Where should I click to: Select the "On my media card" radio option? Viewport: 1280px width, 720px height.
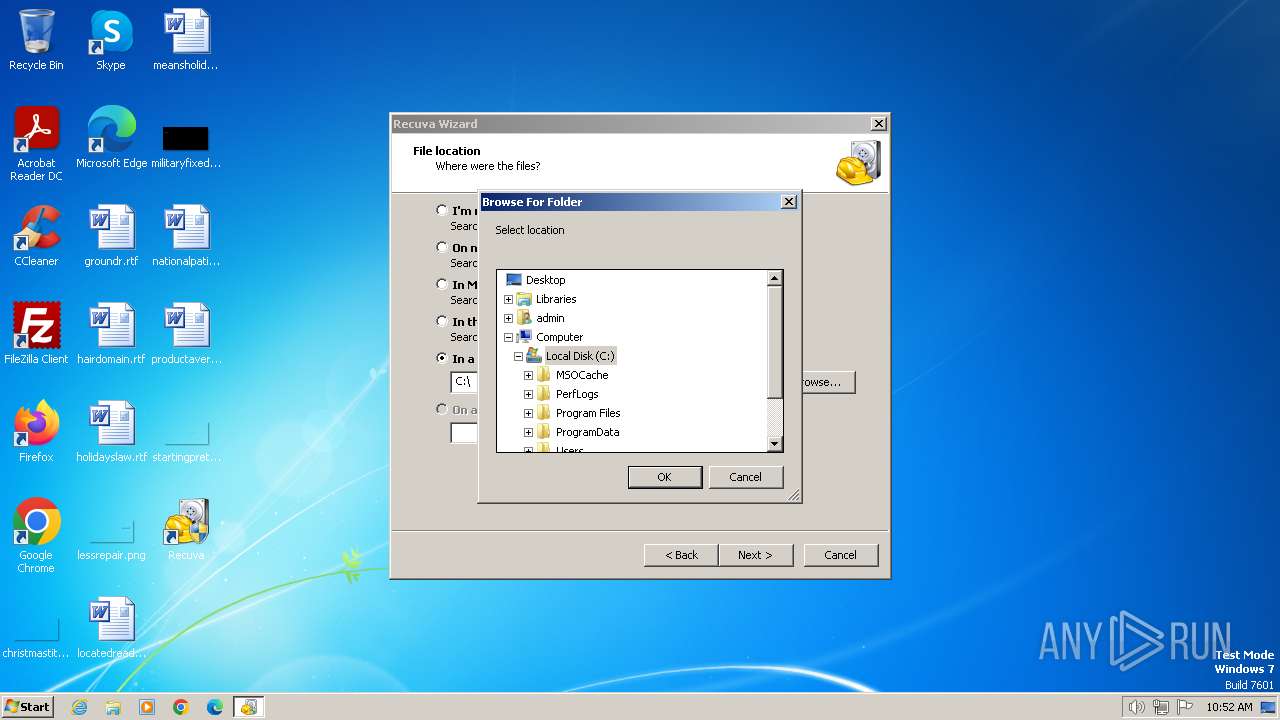pyautogui.click(x=442, y=247)
